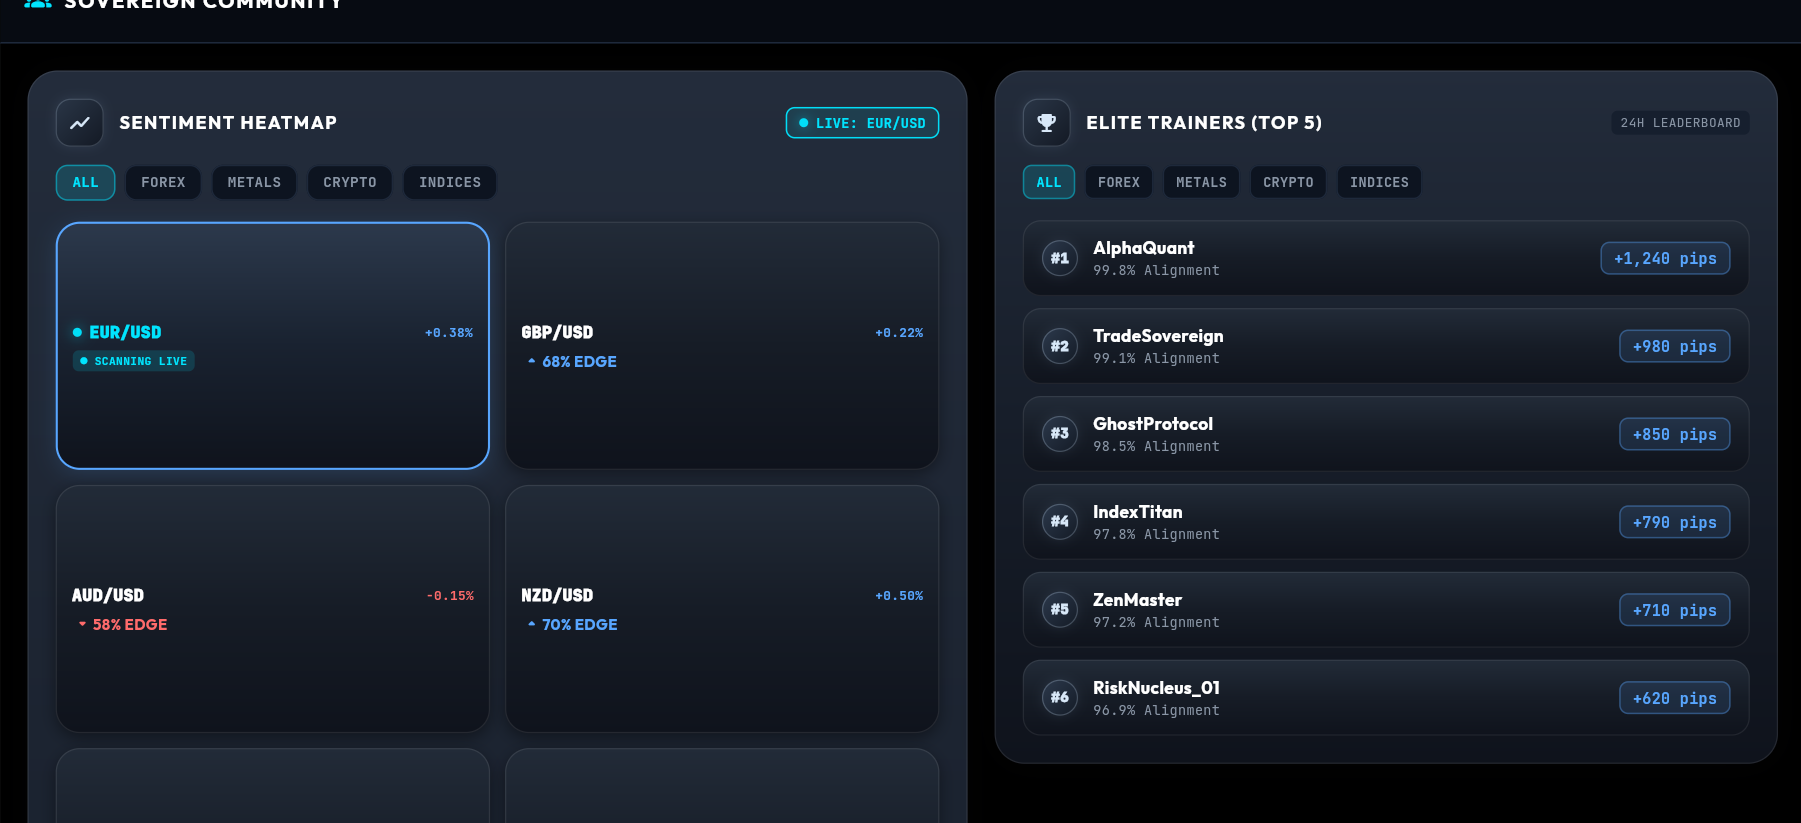
Task: Click the -0.15% change value
Action: [450, 596]
